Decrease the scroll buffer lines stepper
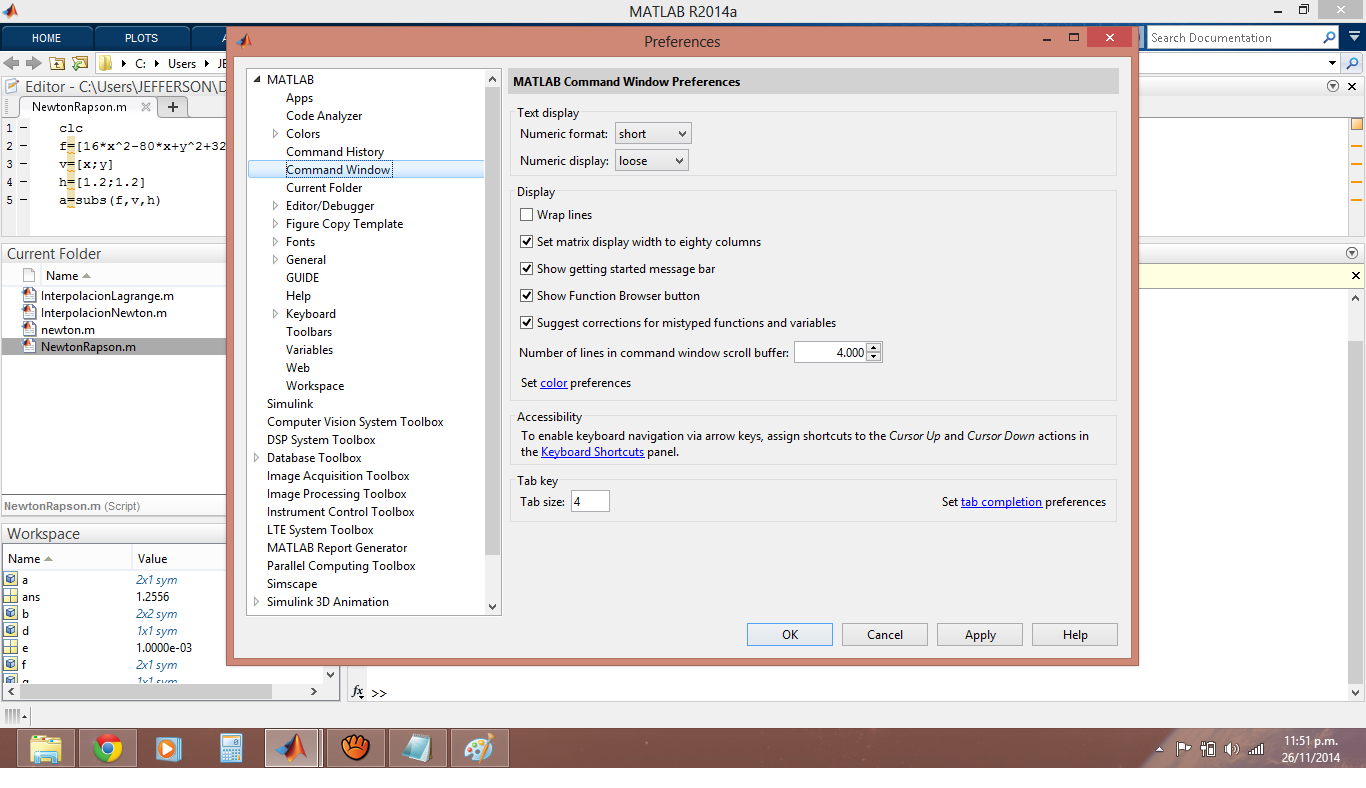Viewport: 1366px width, 788px height. [874, 357]
